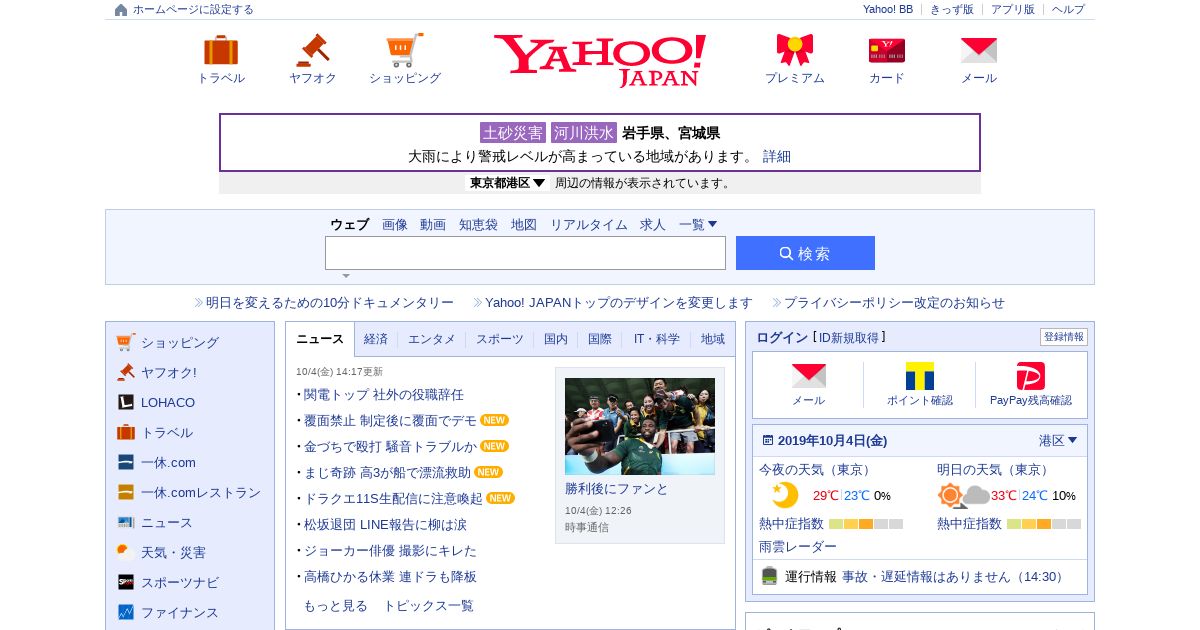Select the 地図 search tab
This screenshot has width=1200, height=630.
pyautogui.click(x=524, y=225)
